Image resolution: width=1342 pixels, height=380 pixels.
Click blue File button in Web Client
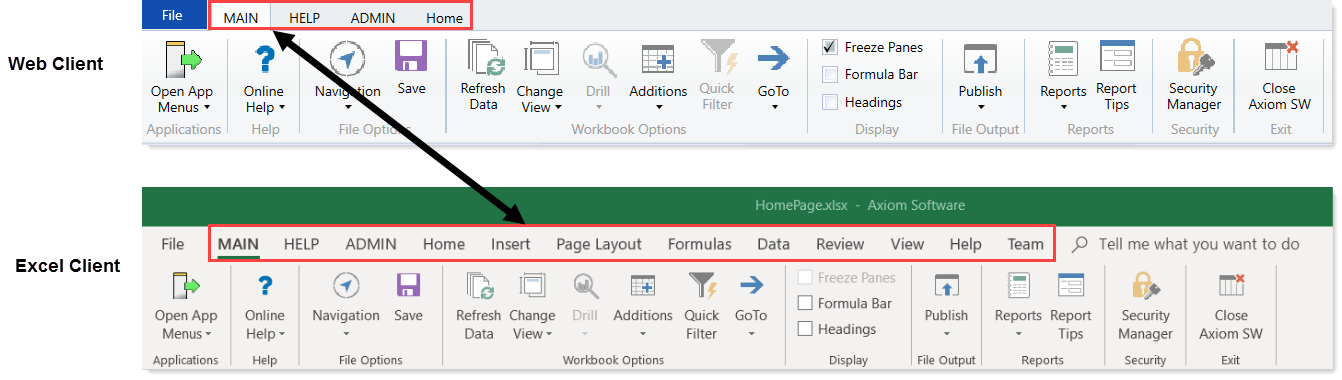[x=172, y=15]
